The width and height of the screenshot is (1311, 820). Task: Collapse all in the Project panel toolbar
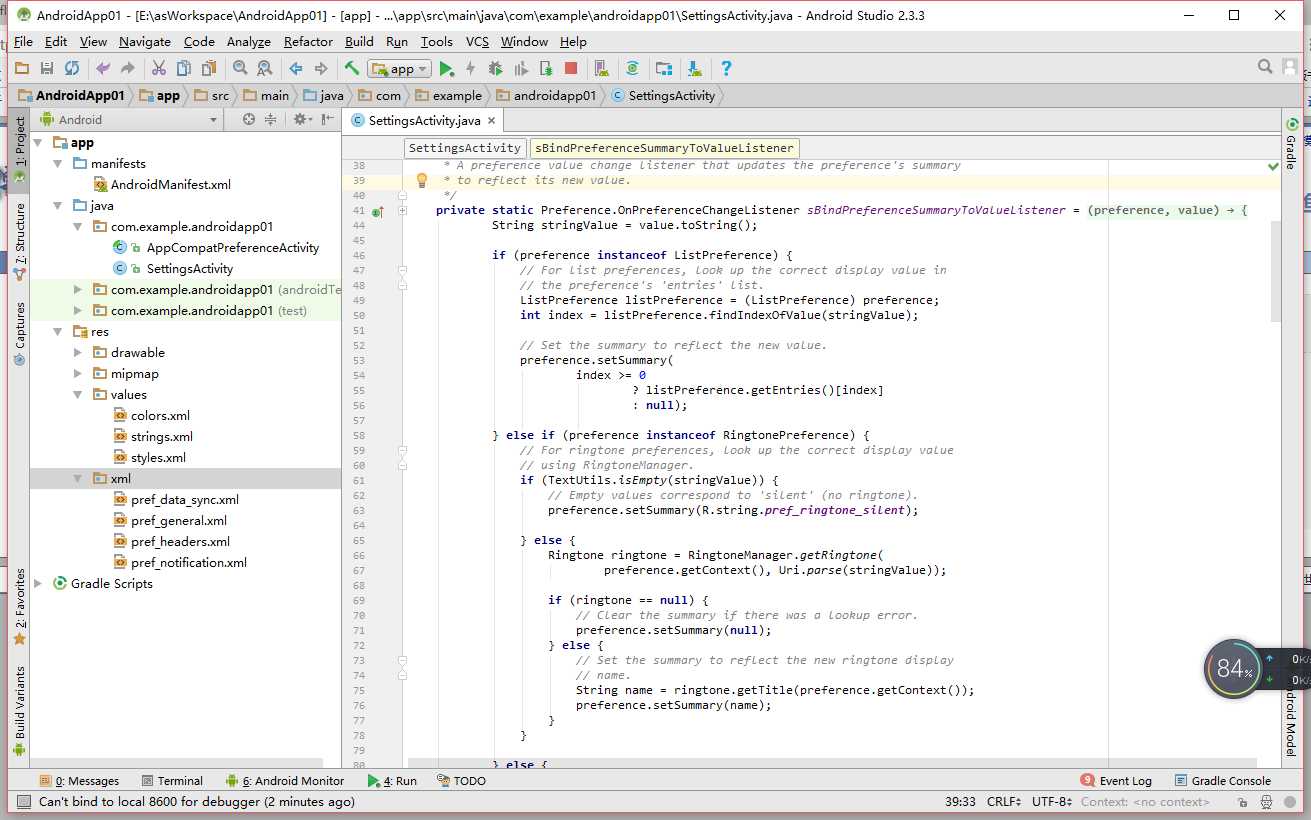tap(270, 119)
